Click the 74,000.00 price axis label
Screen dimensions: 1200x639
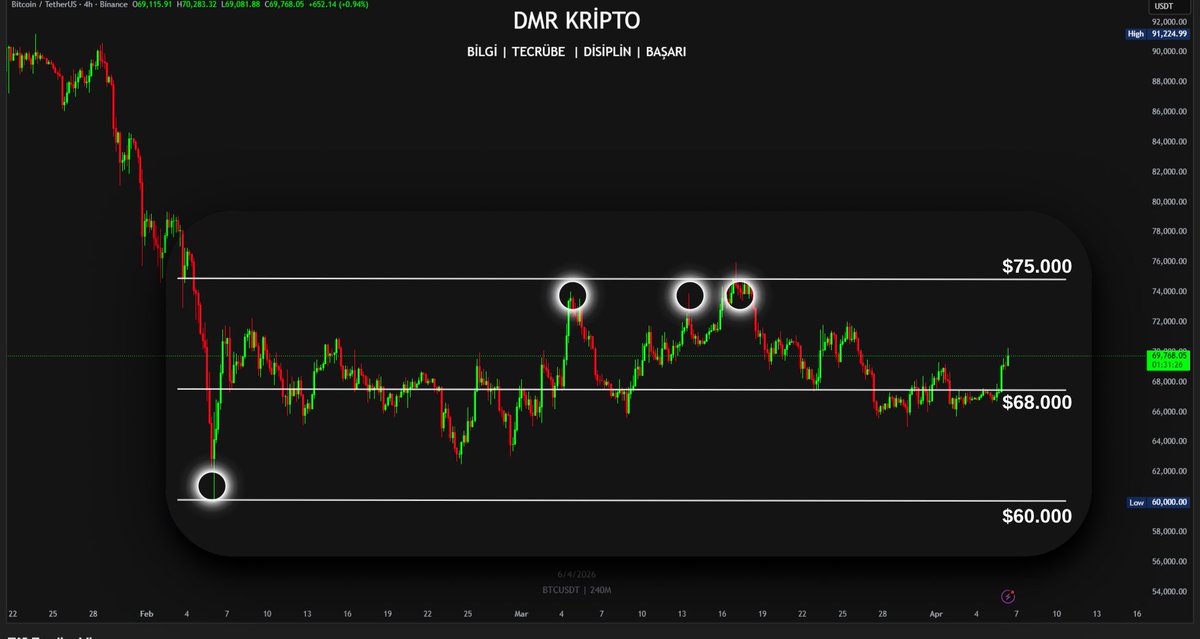coord(1169,292)
